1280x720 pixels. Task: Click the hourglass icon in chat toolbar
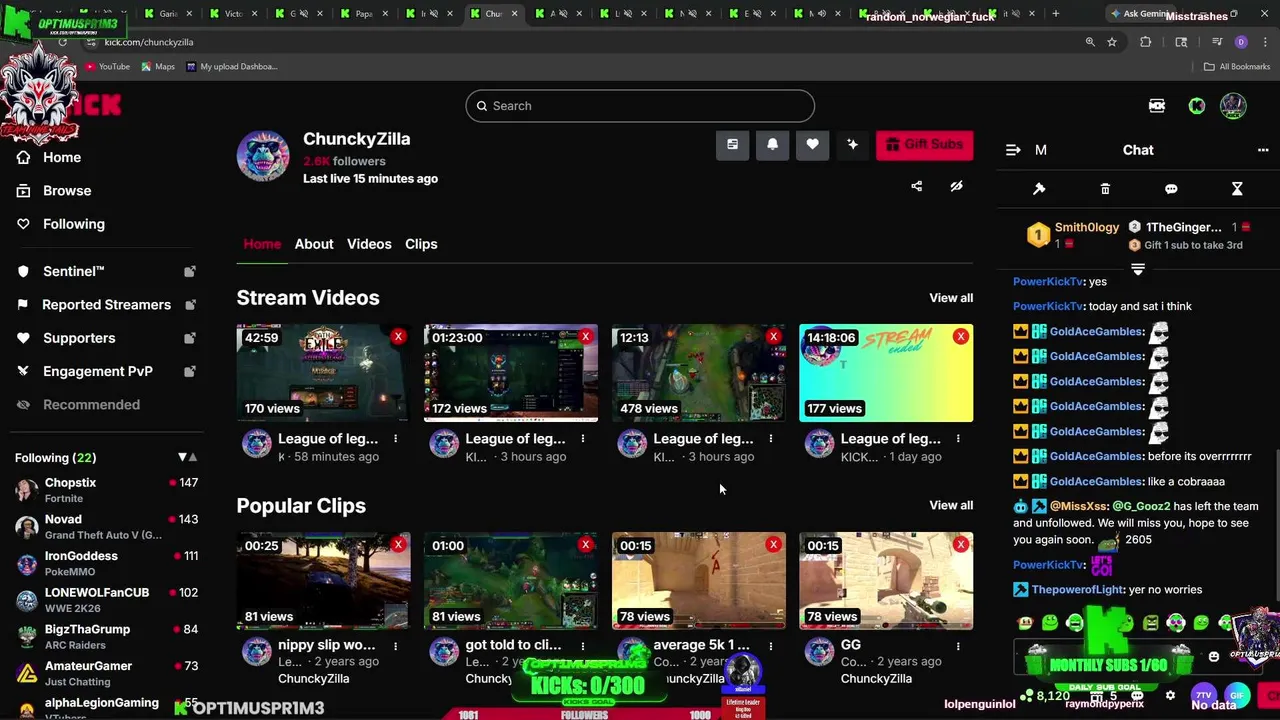[x=1237, y=189]
